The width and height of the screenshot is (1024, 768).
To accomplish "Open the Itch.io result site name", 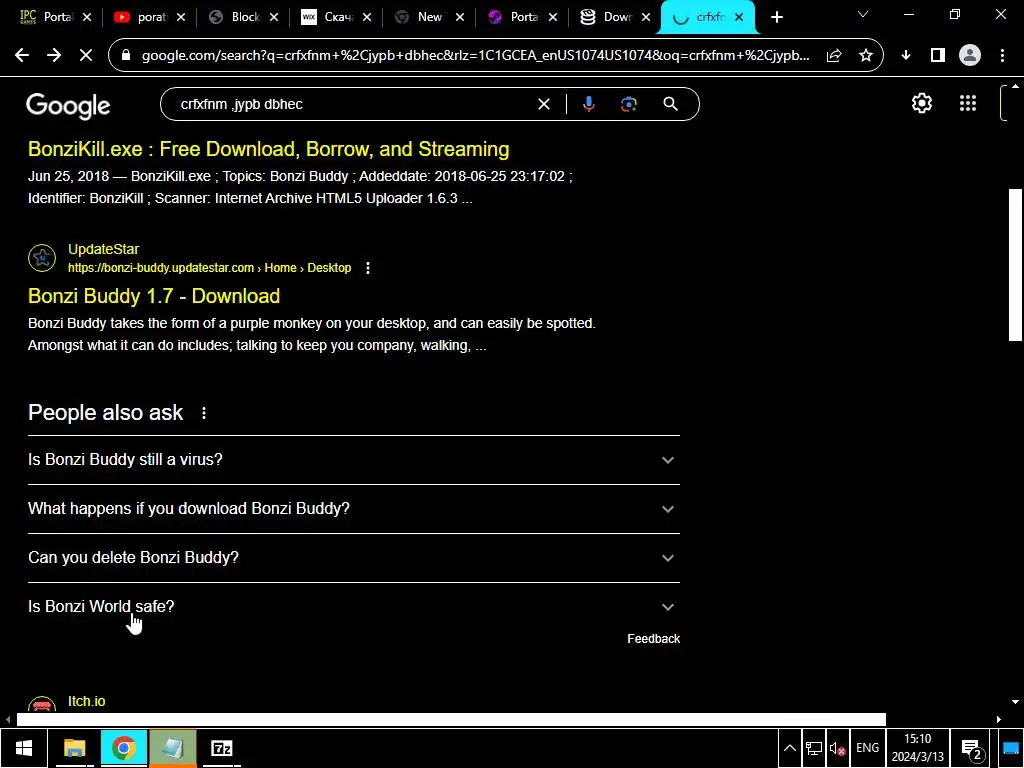I will [x=86, y=701].
